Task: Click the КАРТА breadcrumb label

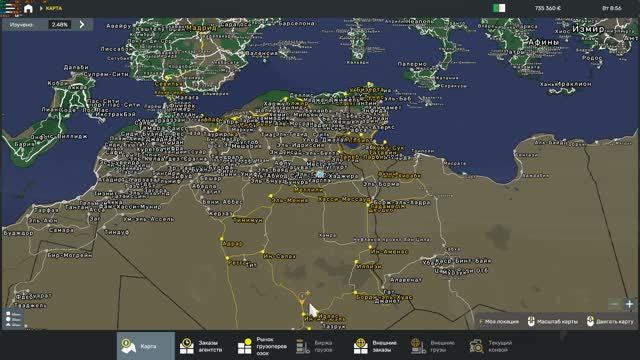Action: pyautogui.click(x=53, y=8)
